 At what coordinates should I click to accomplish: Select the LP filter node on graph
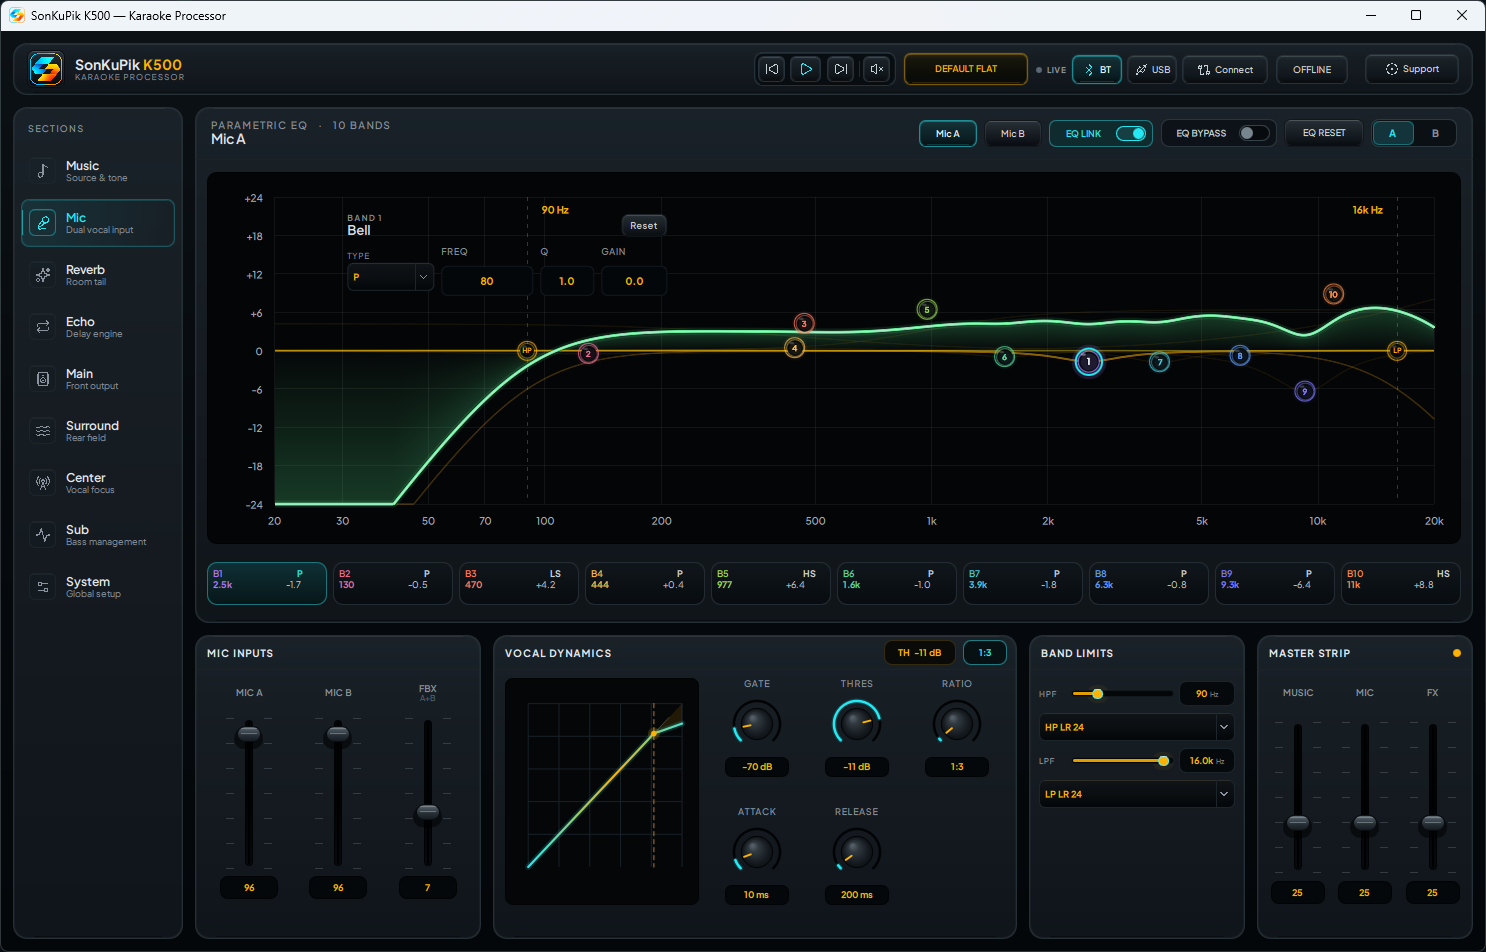click(1397, 350)
